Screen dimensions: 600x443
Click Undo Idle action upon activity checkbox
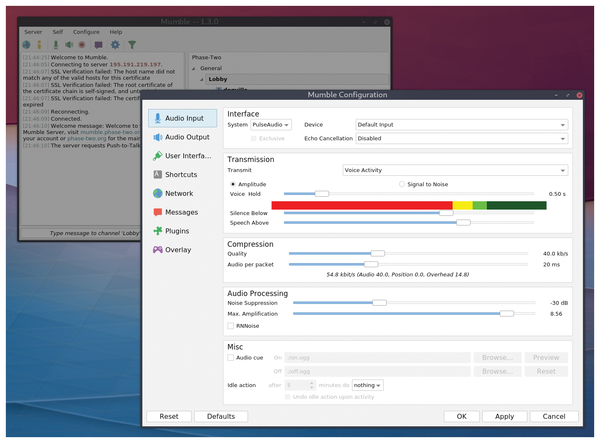coord(287,397)
